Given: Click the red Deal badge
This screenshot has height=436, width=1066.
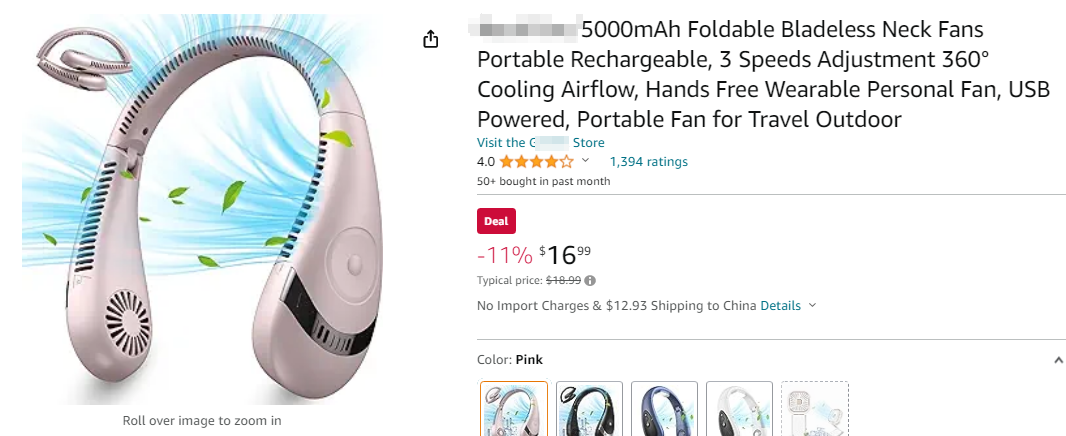Looking at the screenshot, I should coord(496,221).
